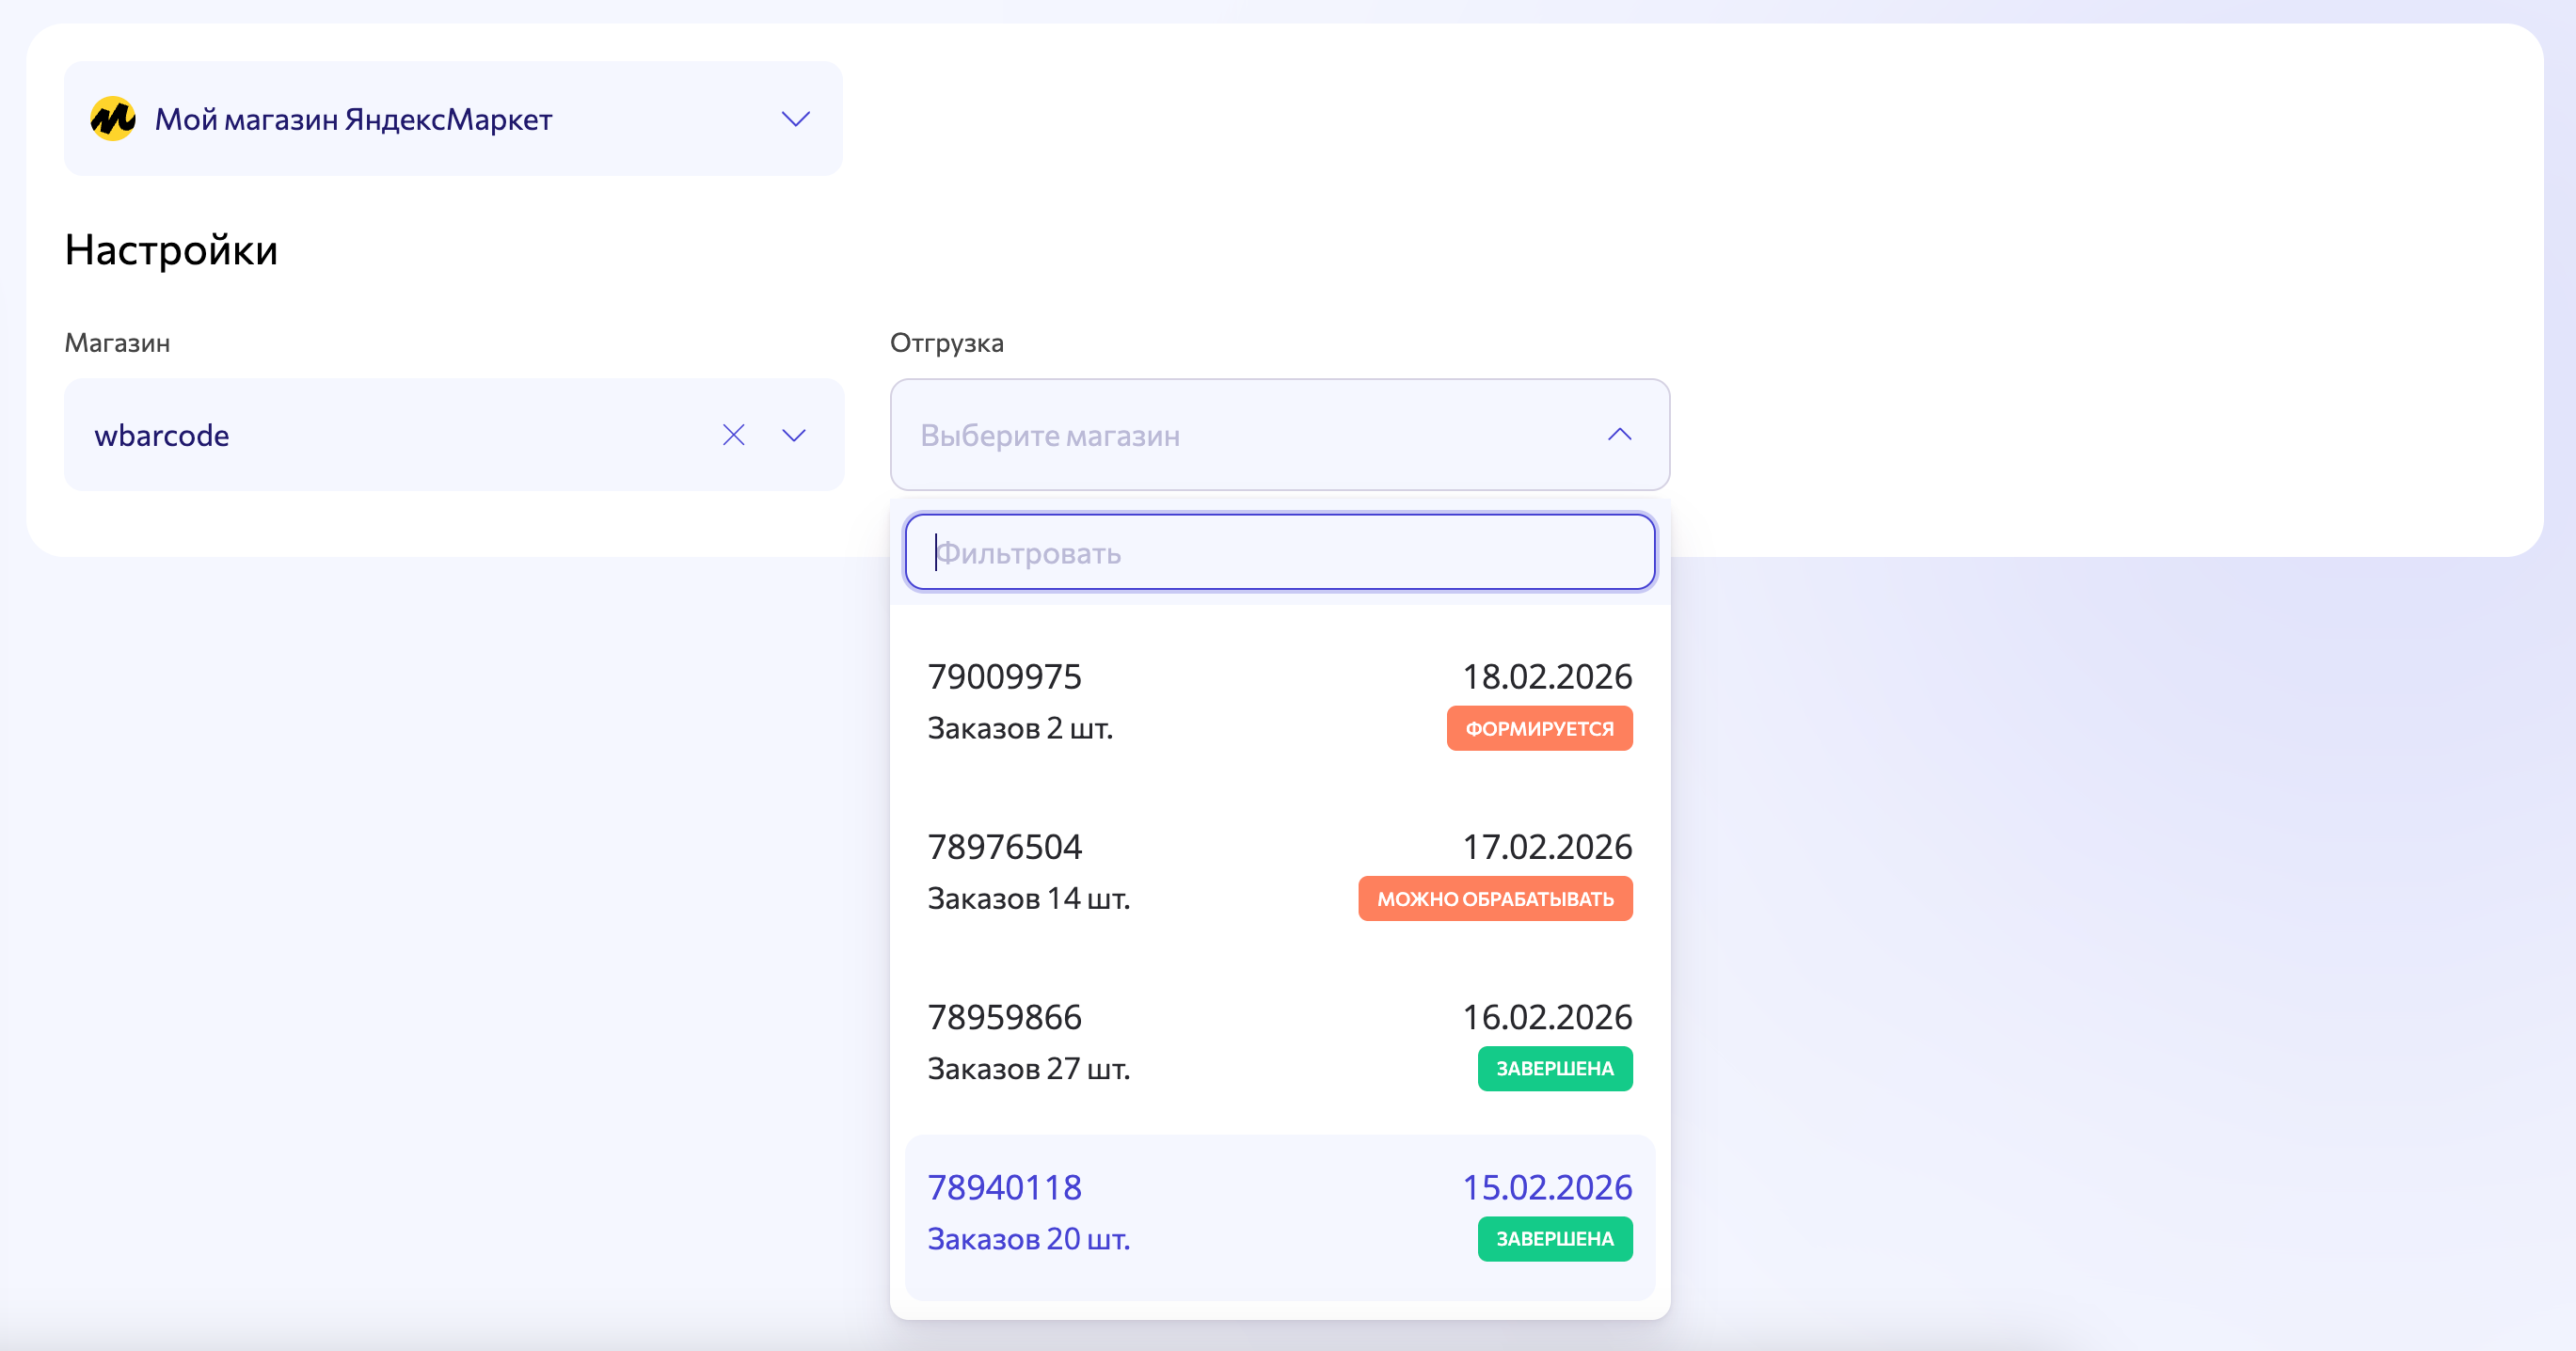Expand the Мой магазин ЯндексМаркет dropdown chevron

coord(795,119)
